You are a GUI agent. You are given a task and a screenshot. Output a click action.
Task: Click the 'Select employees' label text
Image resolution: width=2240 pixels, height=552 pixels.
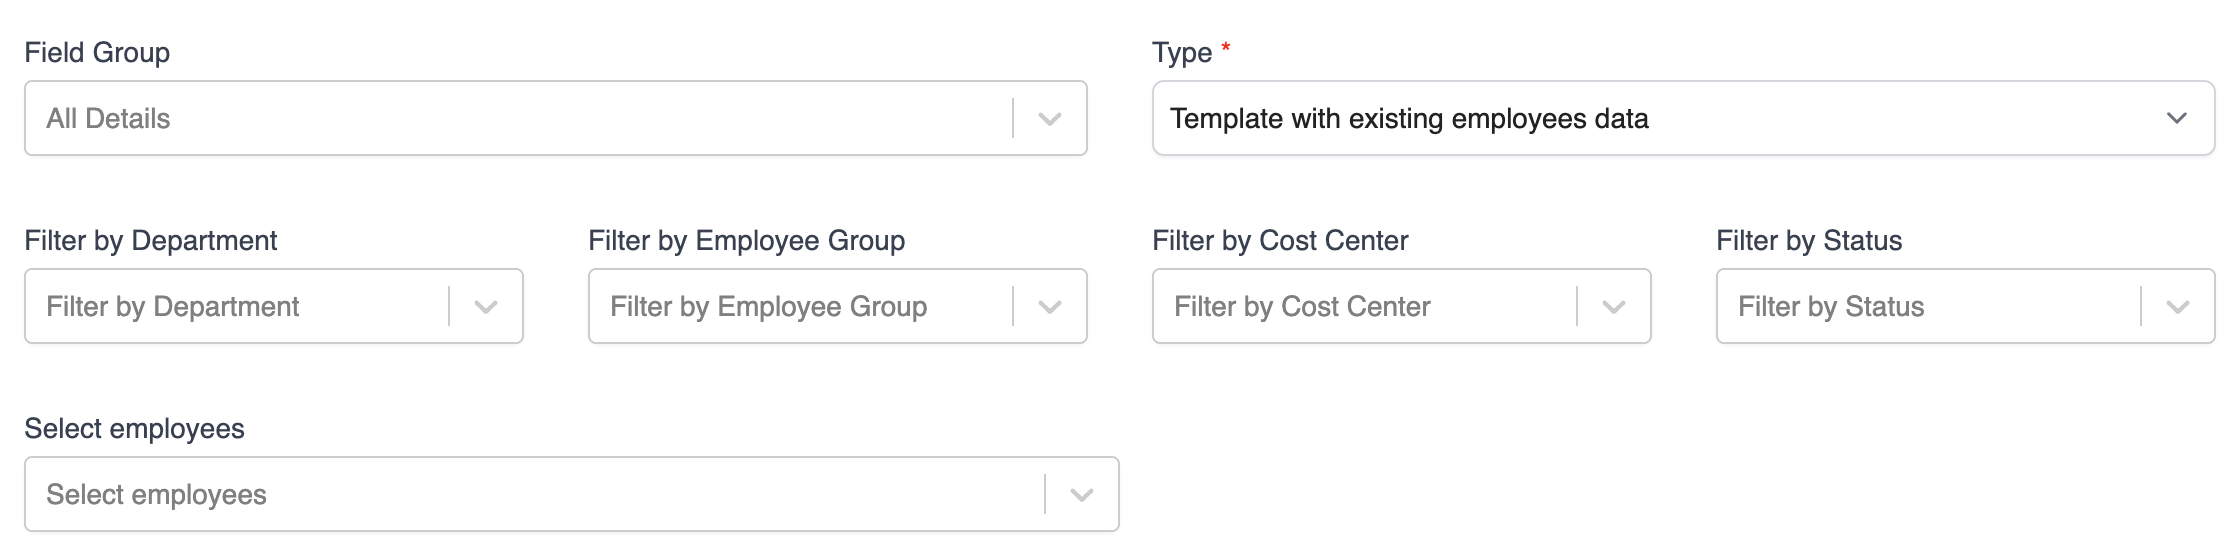(x=134, y=429)
